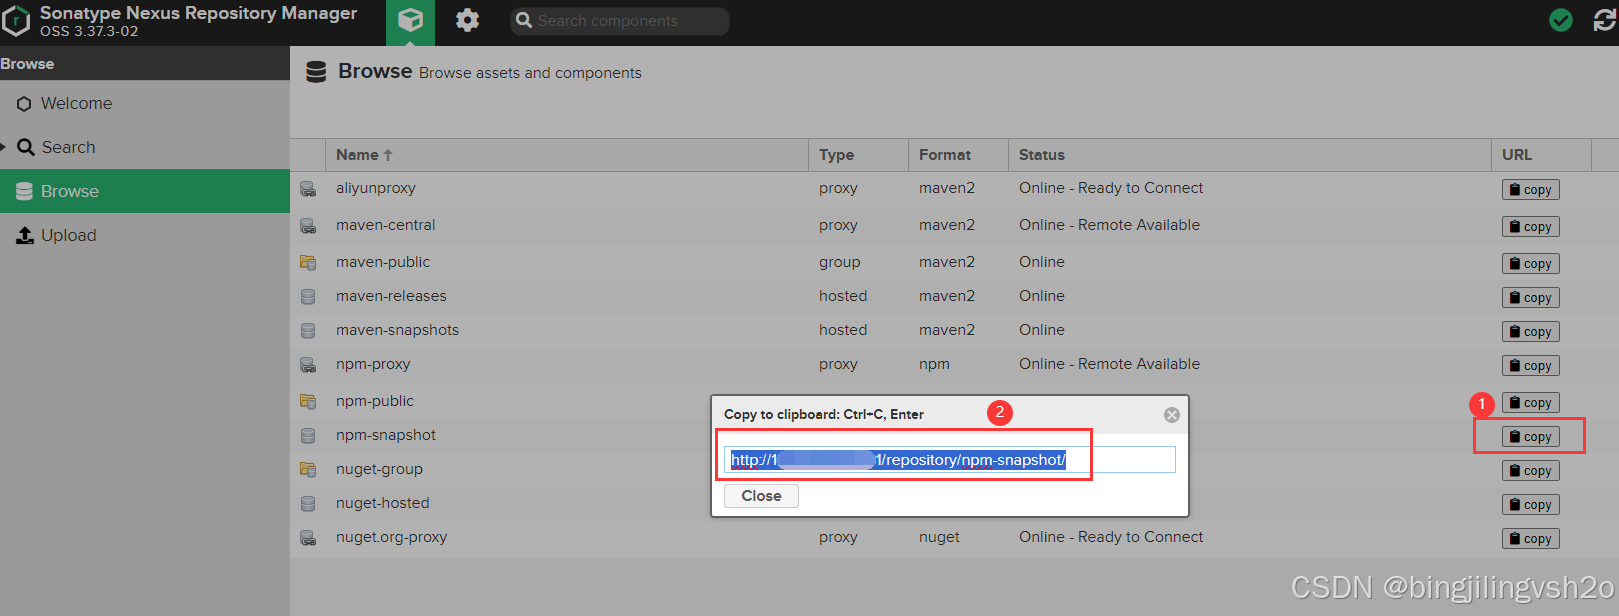The width and height of the screenshot is (1619, 616).
Task: Click the repository URL text field
Action: 948,460
